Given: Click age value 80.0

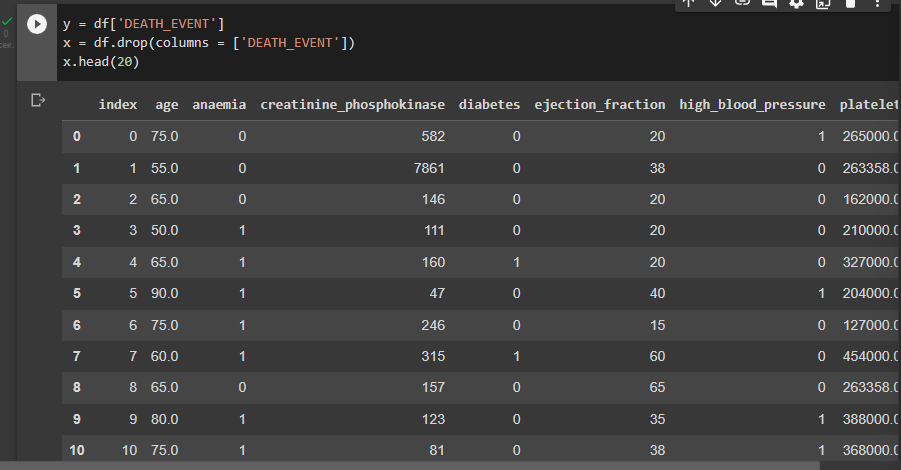Looking at the screenshot, I should click(x=164, y=419).
